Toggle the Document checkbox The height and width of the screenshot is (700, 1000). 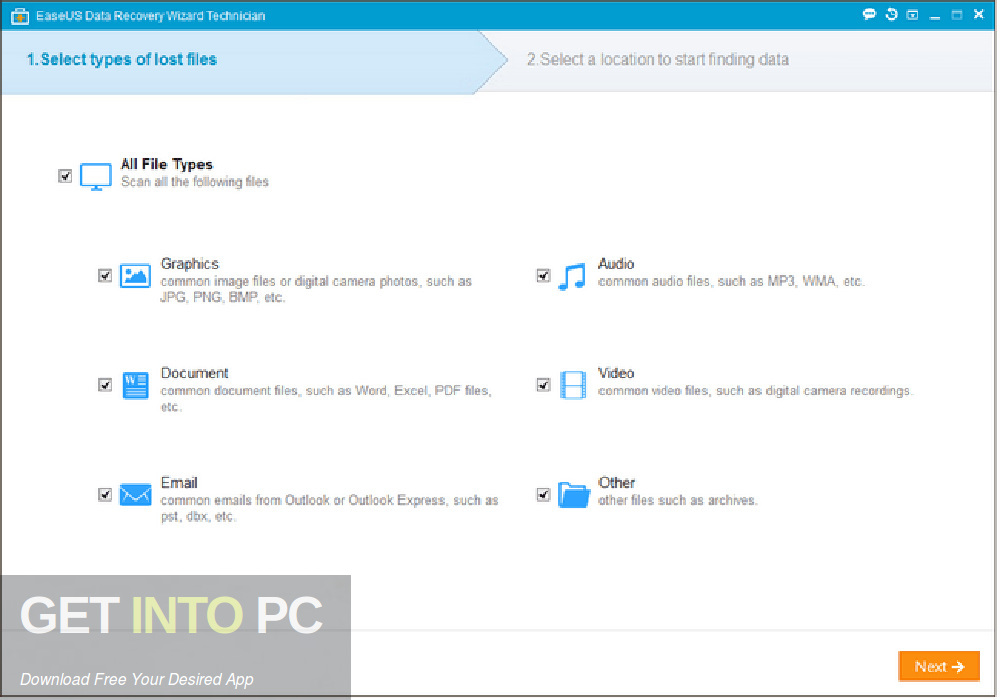tap(105, 385)
